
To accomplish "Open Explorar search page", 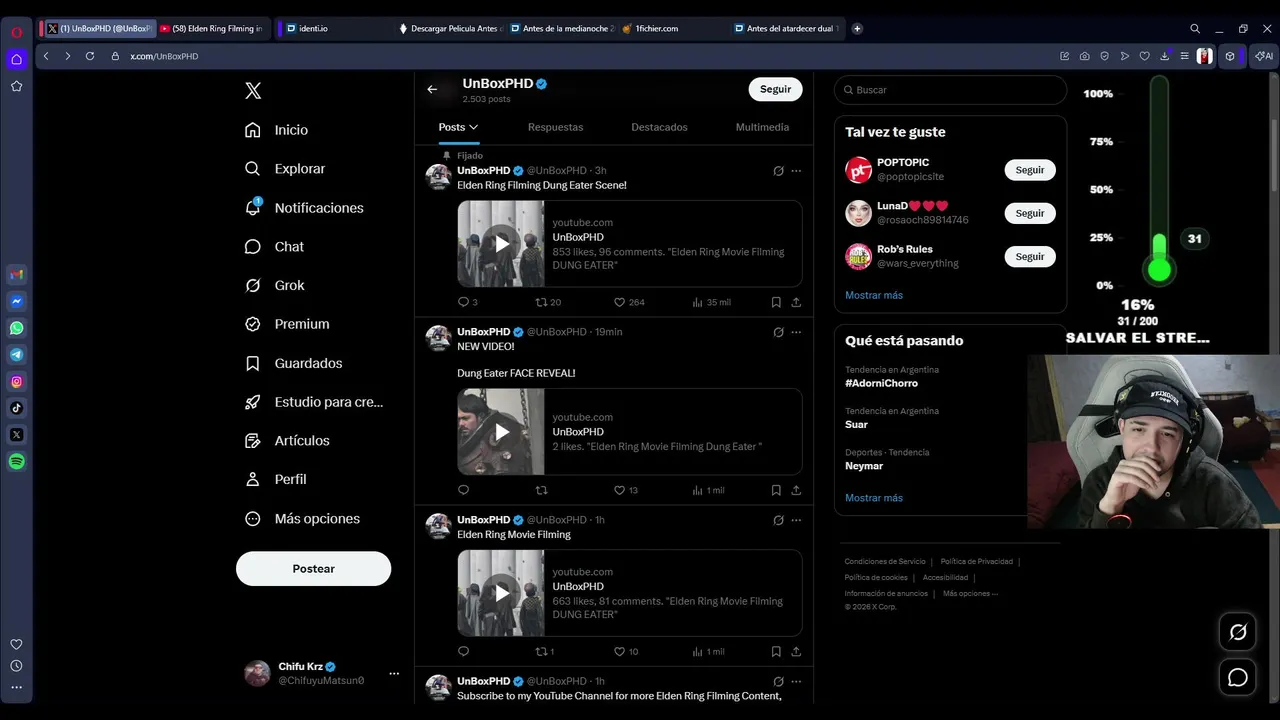I will [x=285, y=169].
